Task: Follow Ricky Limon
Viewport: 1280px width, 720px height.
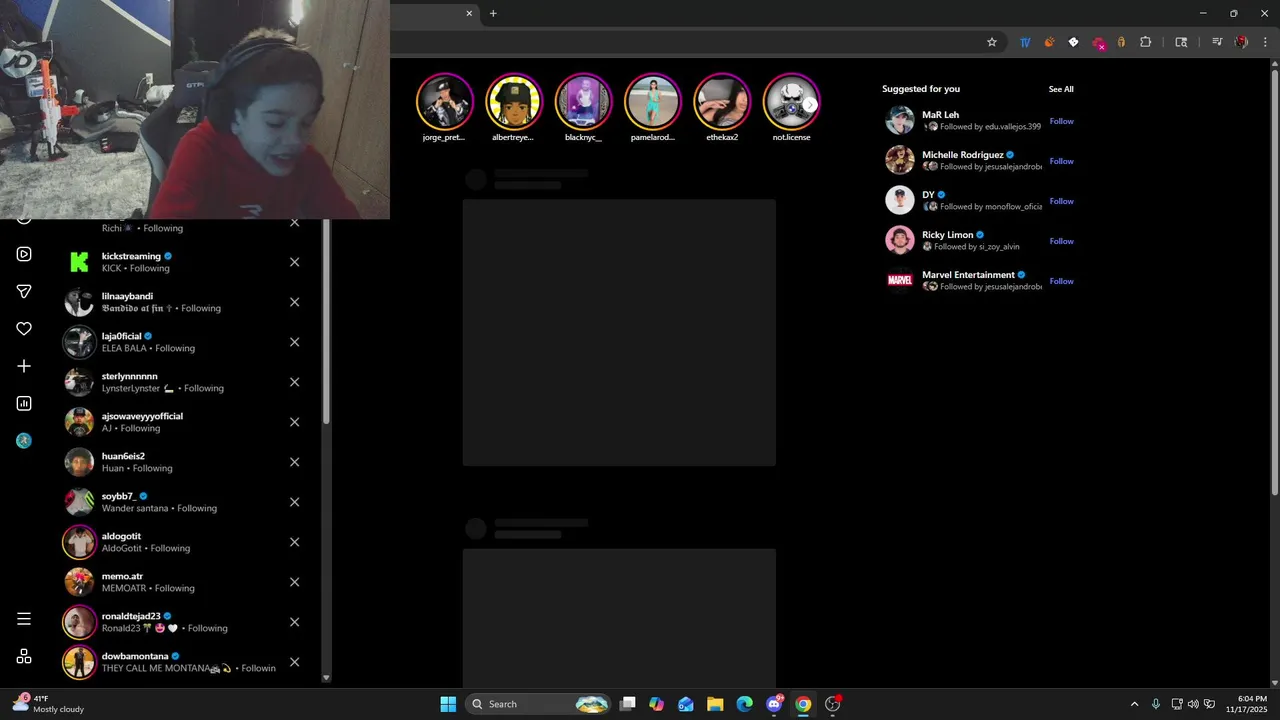Action: [x=1061, y=241]
